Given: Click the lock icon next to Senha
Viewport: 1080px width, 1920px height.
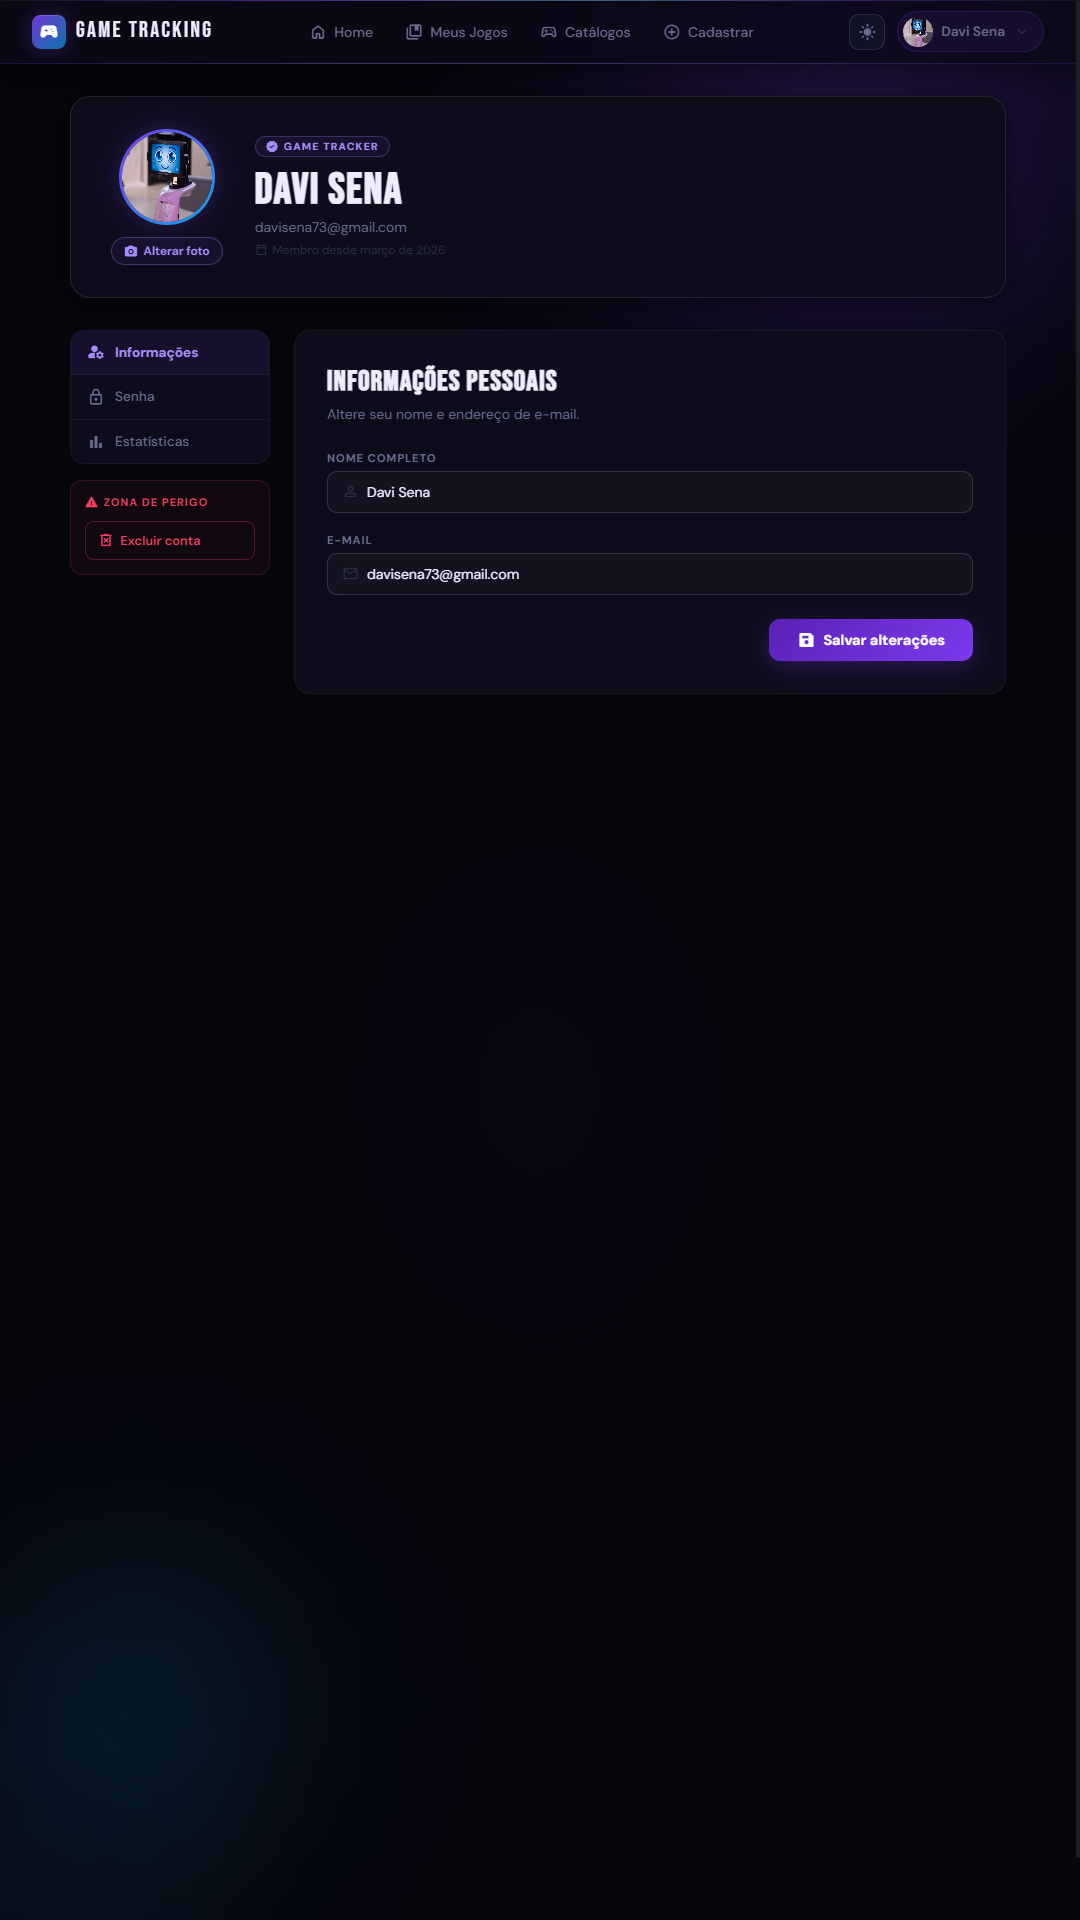Looking at the screenshot, I should 95,396.
